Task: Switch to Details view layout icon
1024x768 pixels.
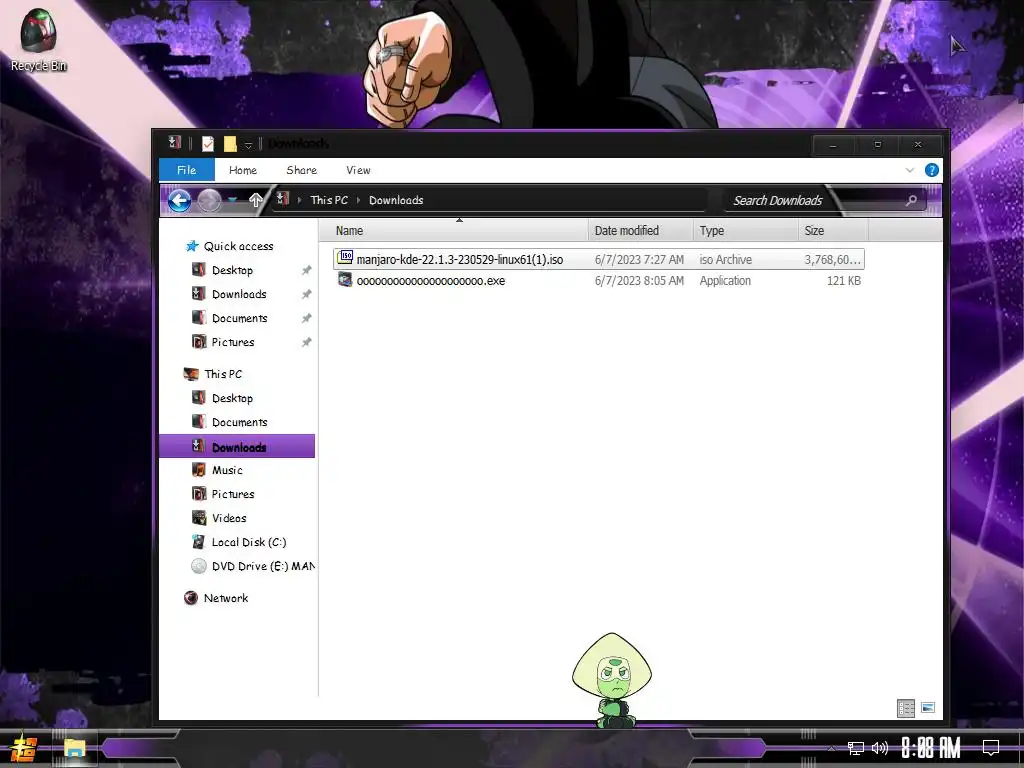Action: click(906, 708)
